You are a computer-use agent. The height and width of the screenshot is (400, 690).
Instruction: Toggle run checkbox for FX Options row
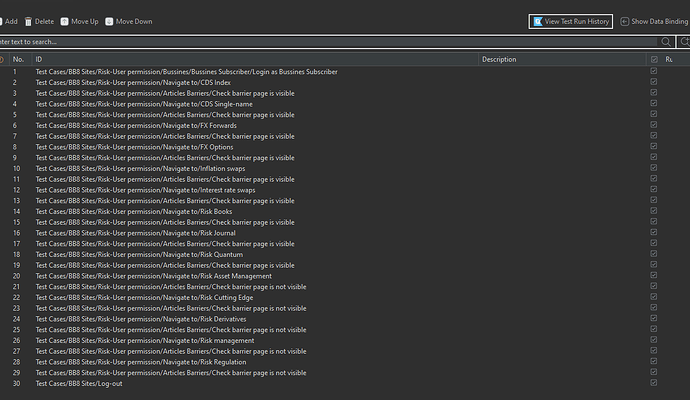coord(653,146)
